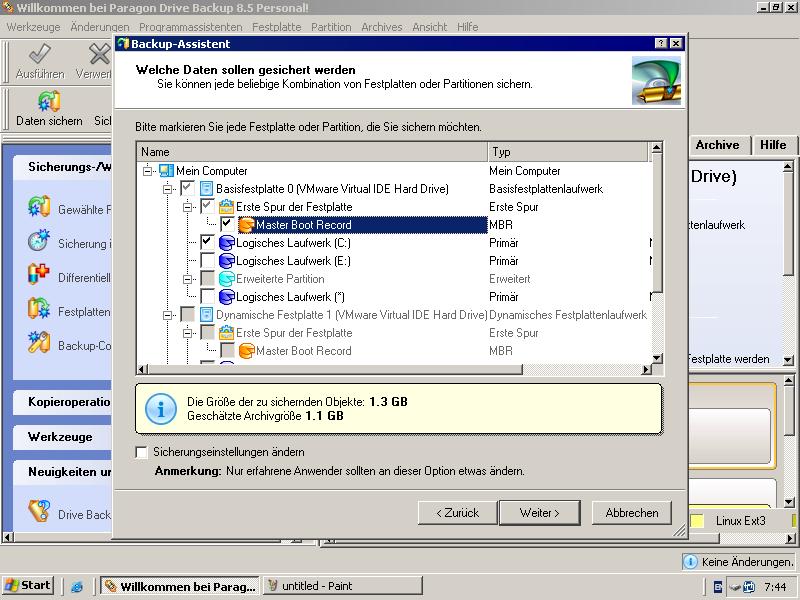The width and height of the screenshot is (800, 600).
Task: Toggle the Basisfestplatte 0 checkbox
Action: (187, 188)
